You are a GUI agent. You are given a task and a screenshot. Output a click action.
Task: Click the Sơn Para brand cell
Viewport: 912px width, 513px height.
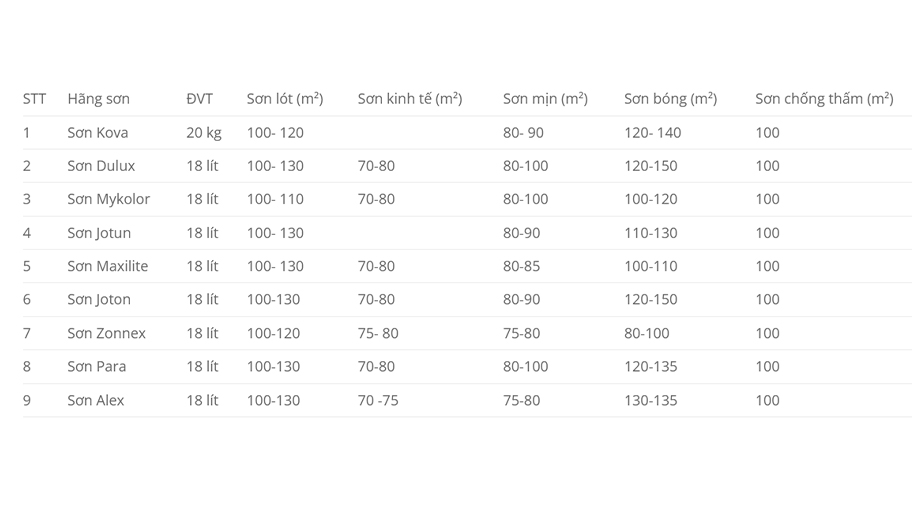pyautogui.click(x=97, y=366)
